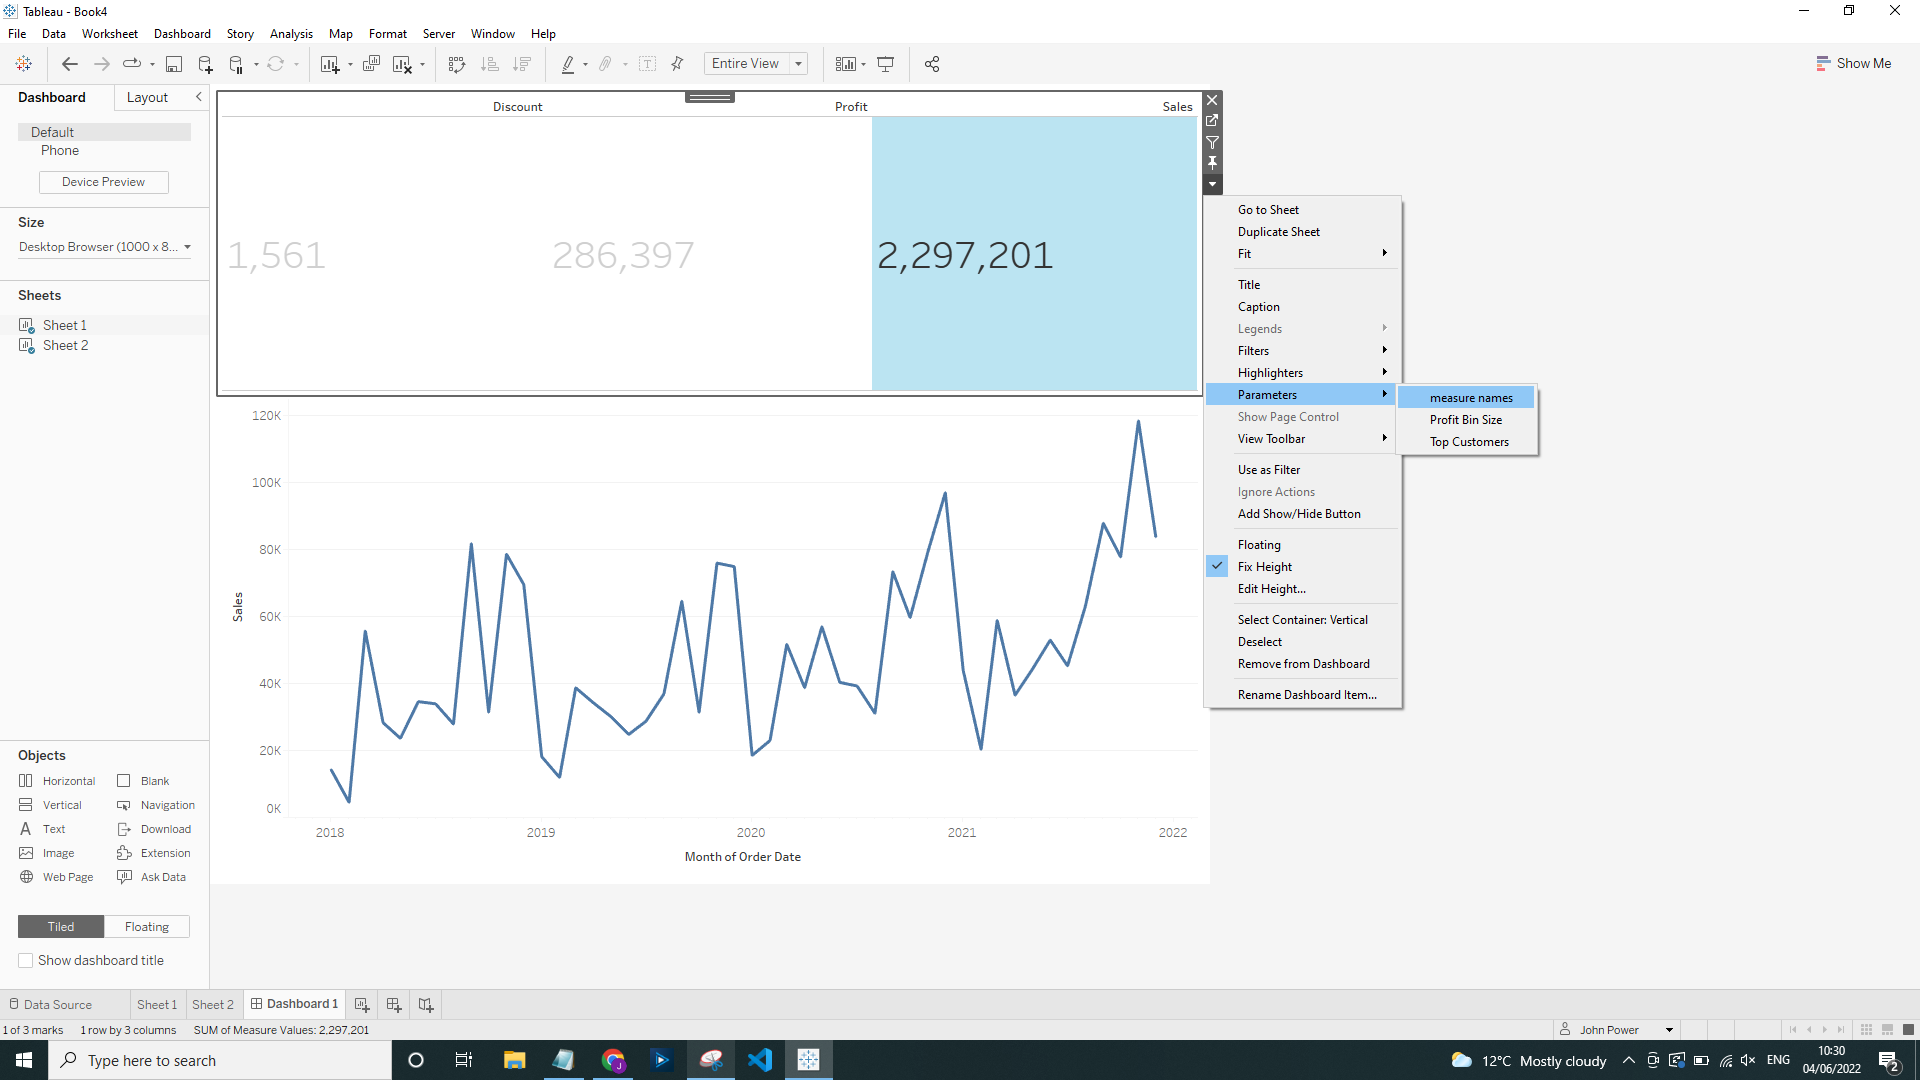Click the Redo forward arrow icon
The height and width of the screenshot is (1080, 1920).
pyautogui.click(x=101, y=64)
